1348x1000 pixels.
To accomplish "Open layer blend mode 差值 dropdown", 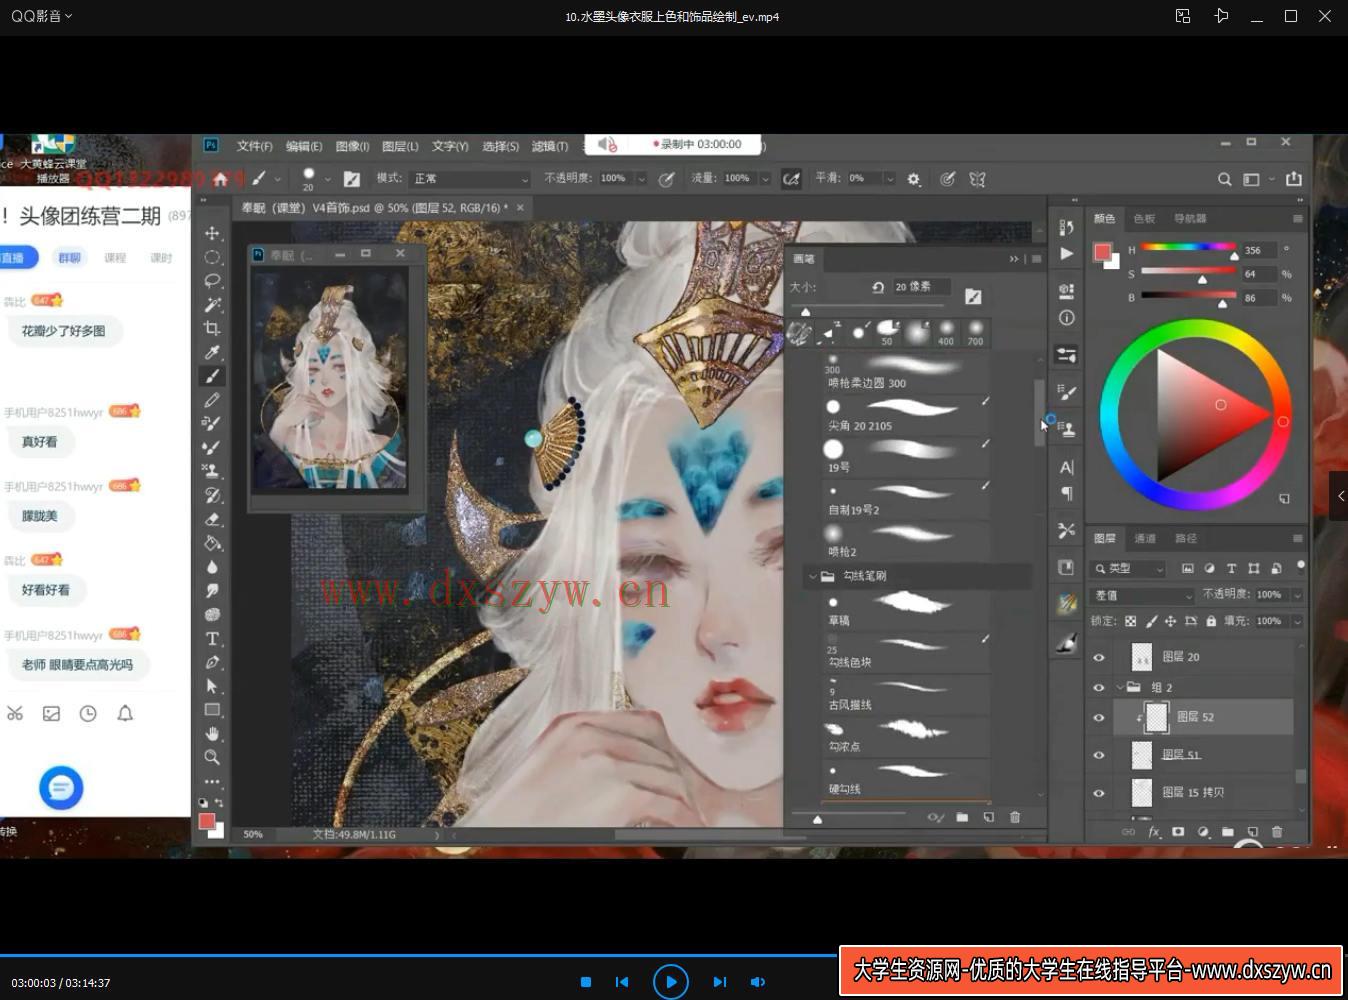I will tap(1142, 595).
